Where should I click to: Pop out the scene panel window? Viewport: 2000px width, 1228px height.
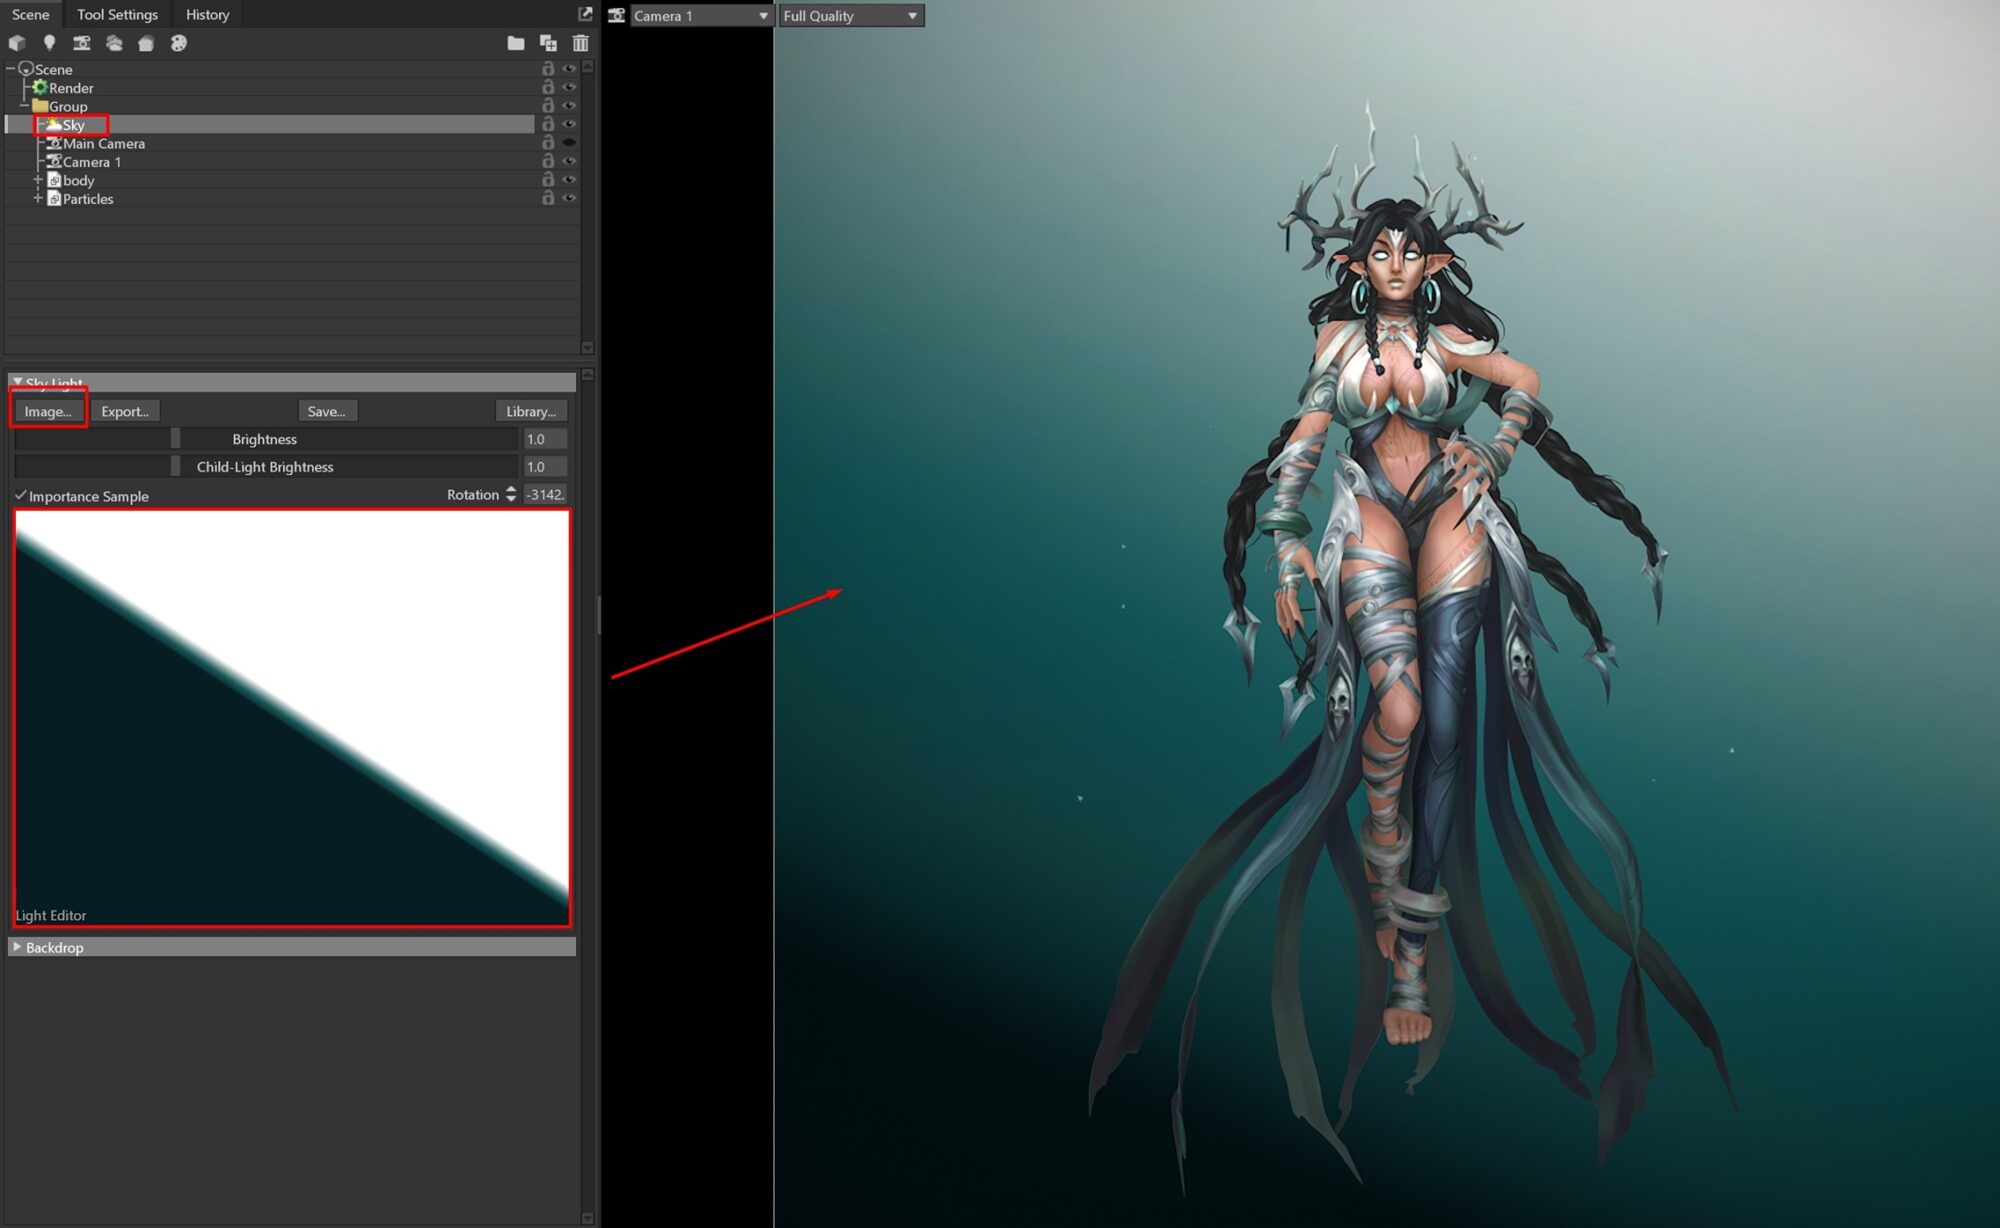pos(585,14)
